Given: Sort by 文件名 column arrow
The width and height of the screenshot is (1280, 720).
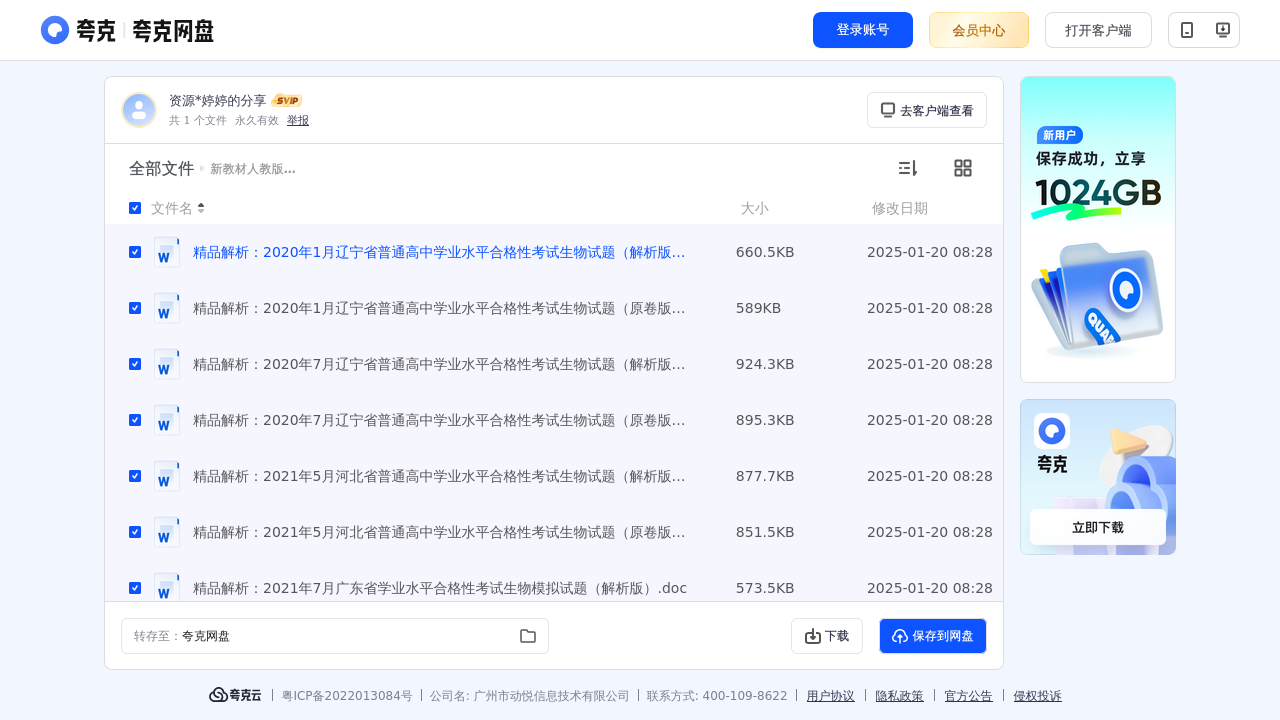Looking at the screenshot, I should (x=201, y=208).
